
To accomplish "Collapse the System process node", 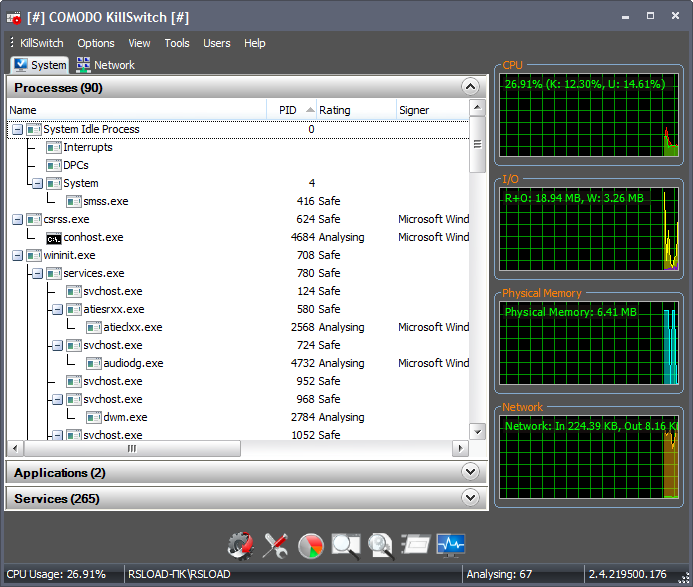I will click(x=38, y=183).
